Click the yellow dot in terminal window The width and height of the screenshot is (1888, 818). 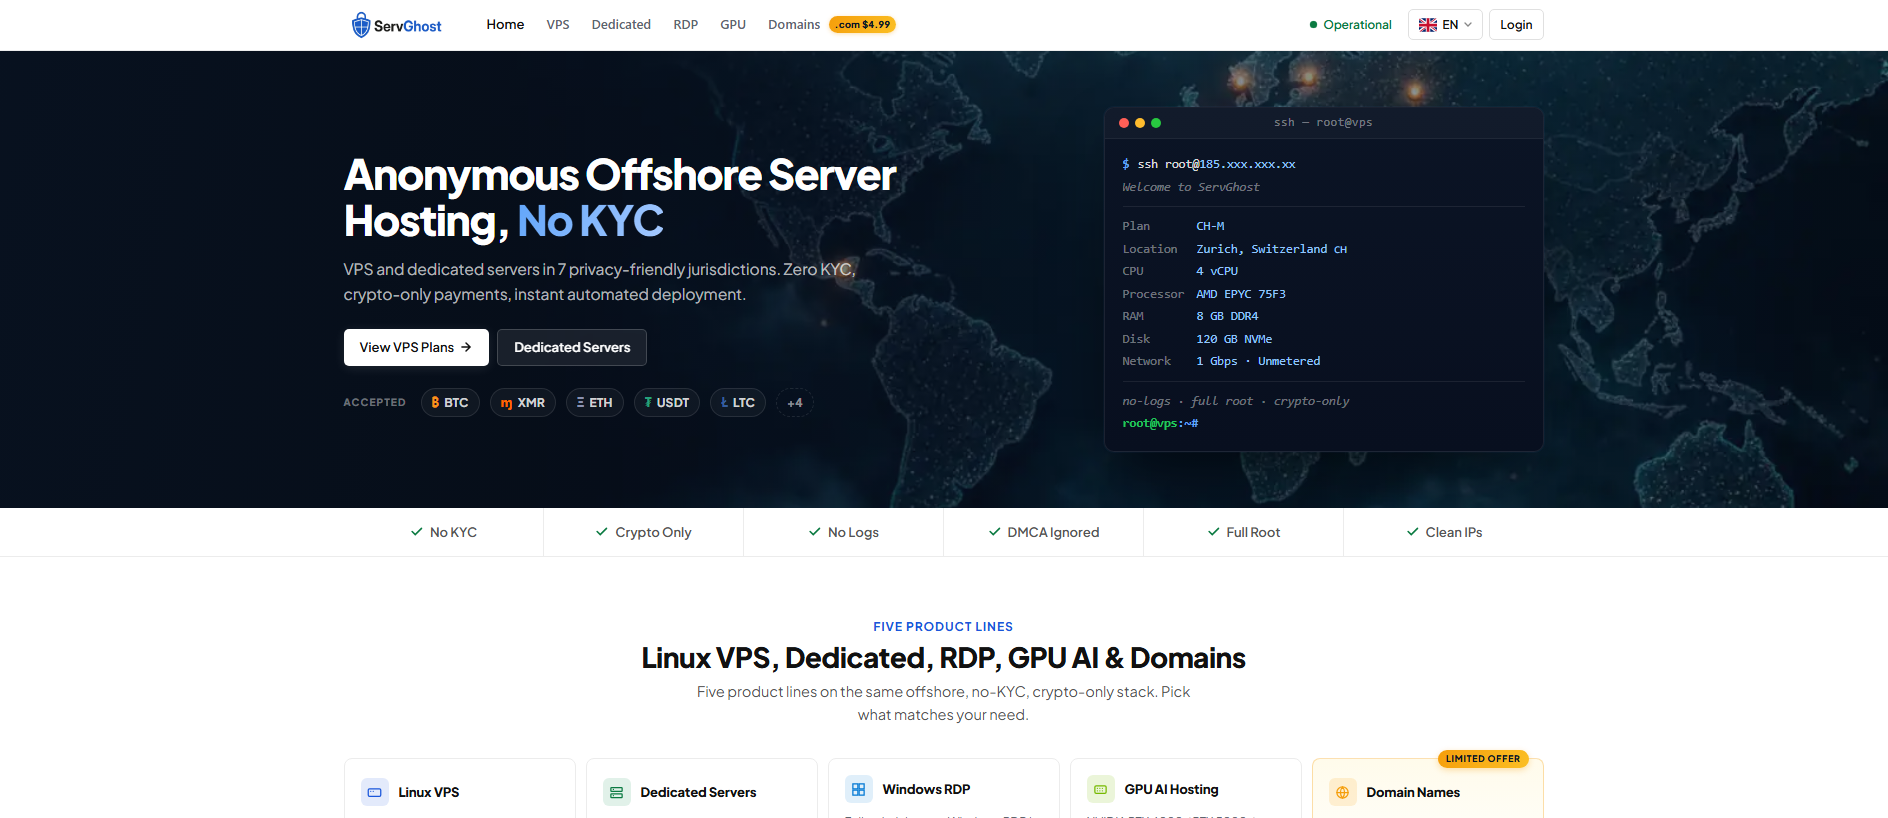(1140, 123)
